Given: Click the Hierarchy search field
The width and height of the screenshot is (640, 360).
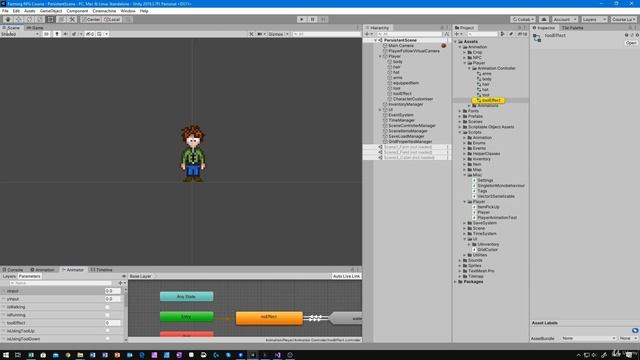Looking at the screenshot, I should [409, 34].
